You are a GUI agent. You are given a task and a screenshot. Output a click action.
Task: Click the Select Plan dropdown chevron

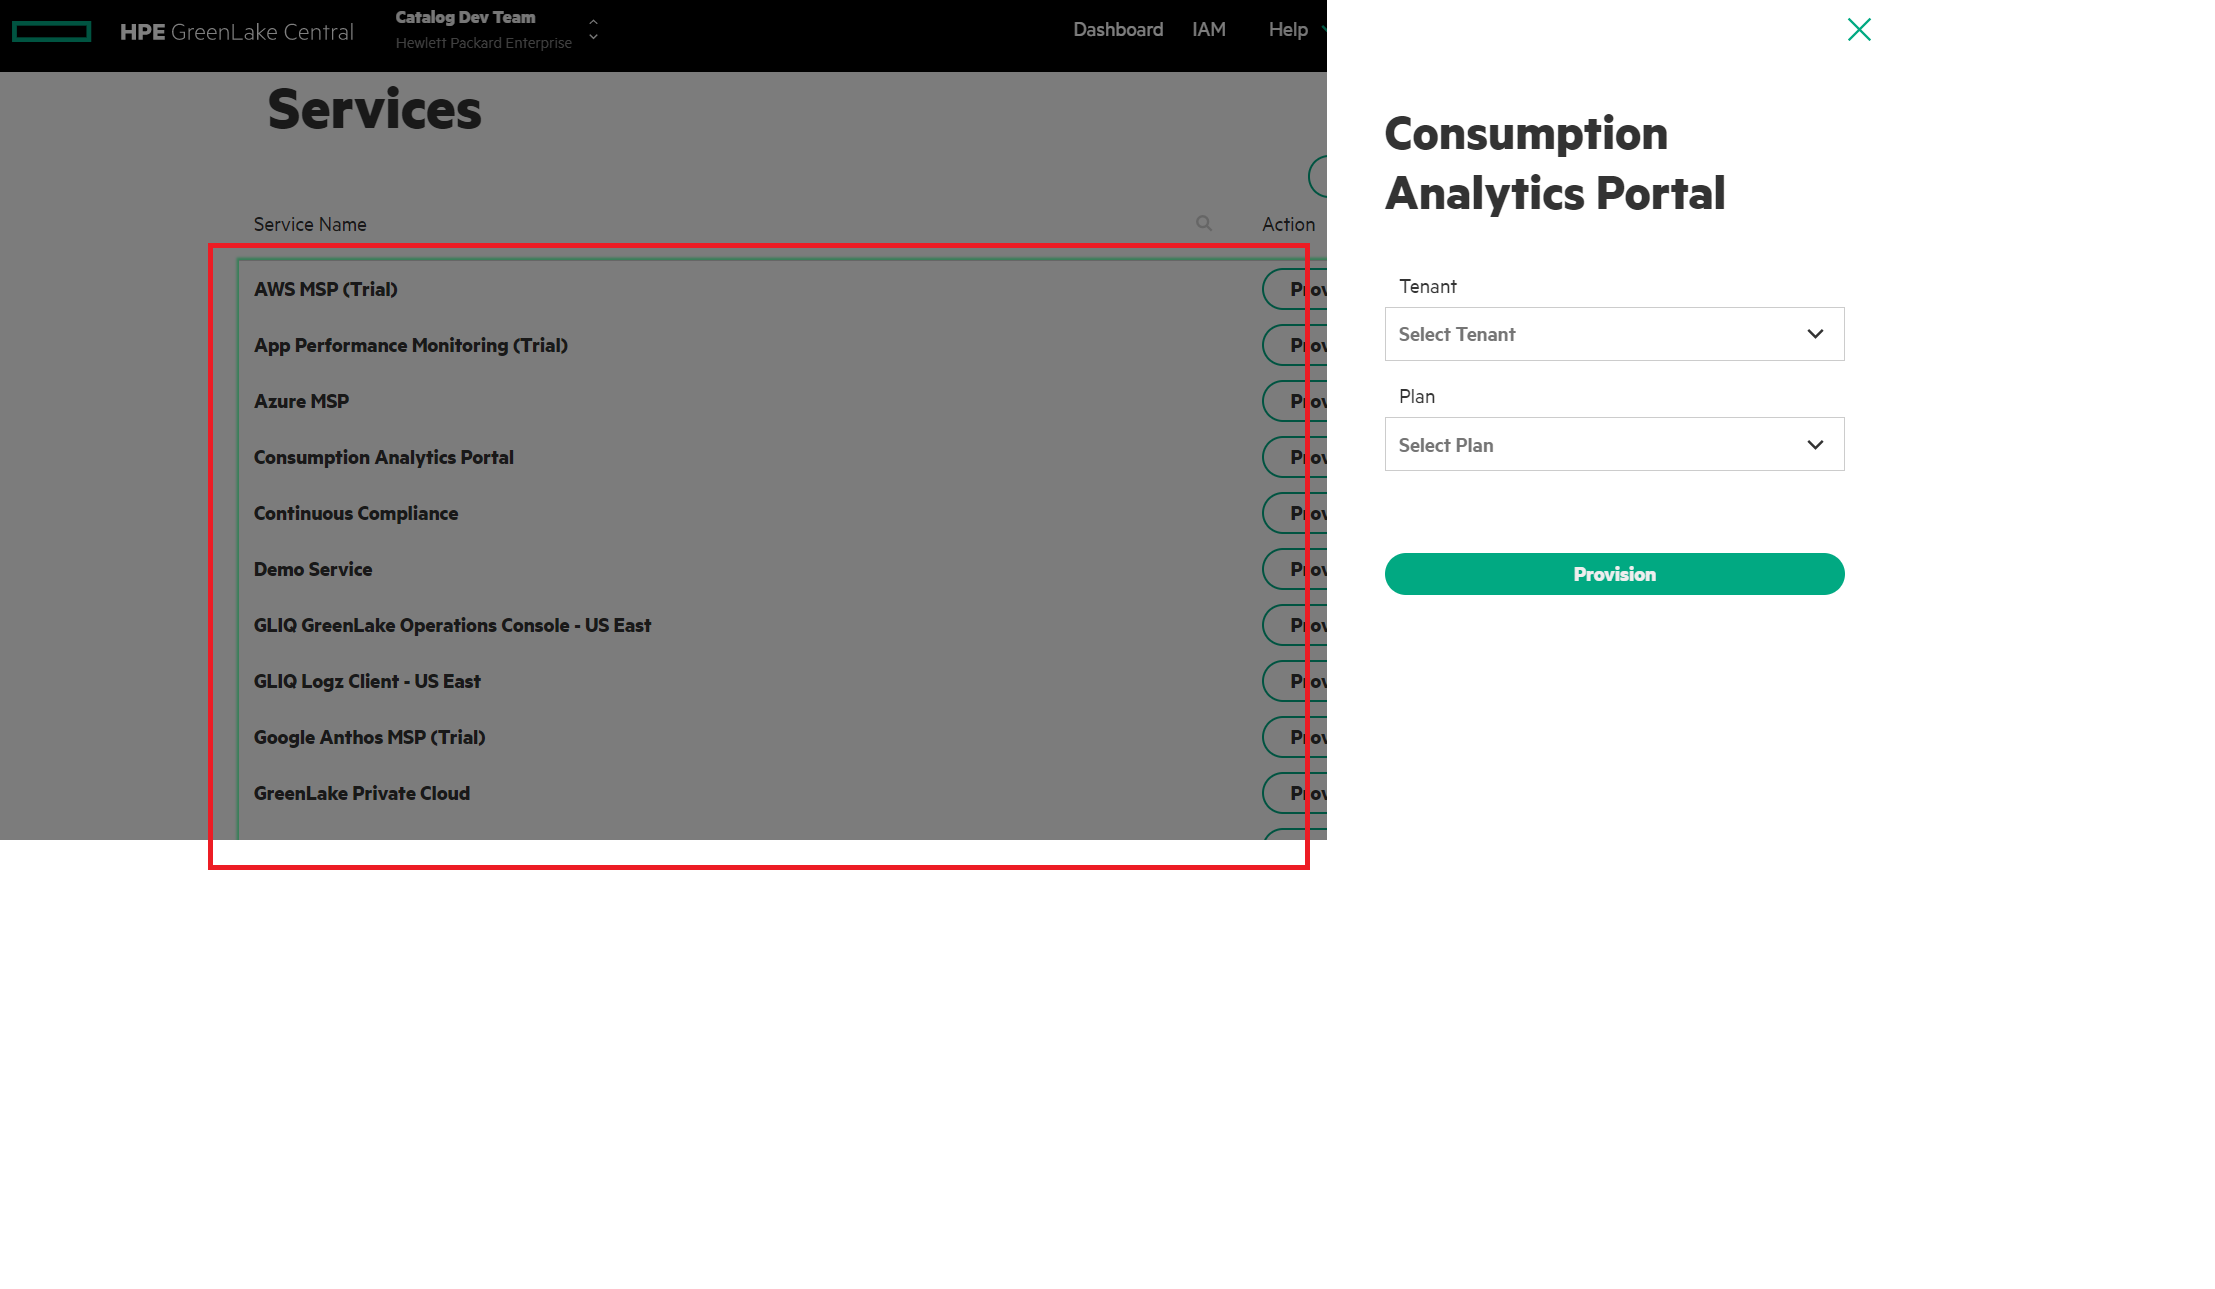tap(1814, 444)
